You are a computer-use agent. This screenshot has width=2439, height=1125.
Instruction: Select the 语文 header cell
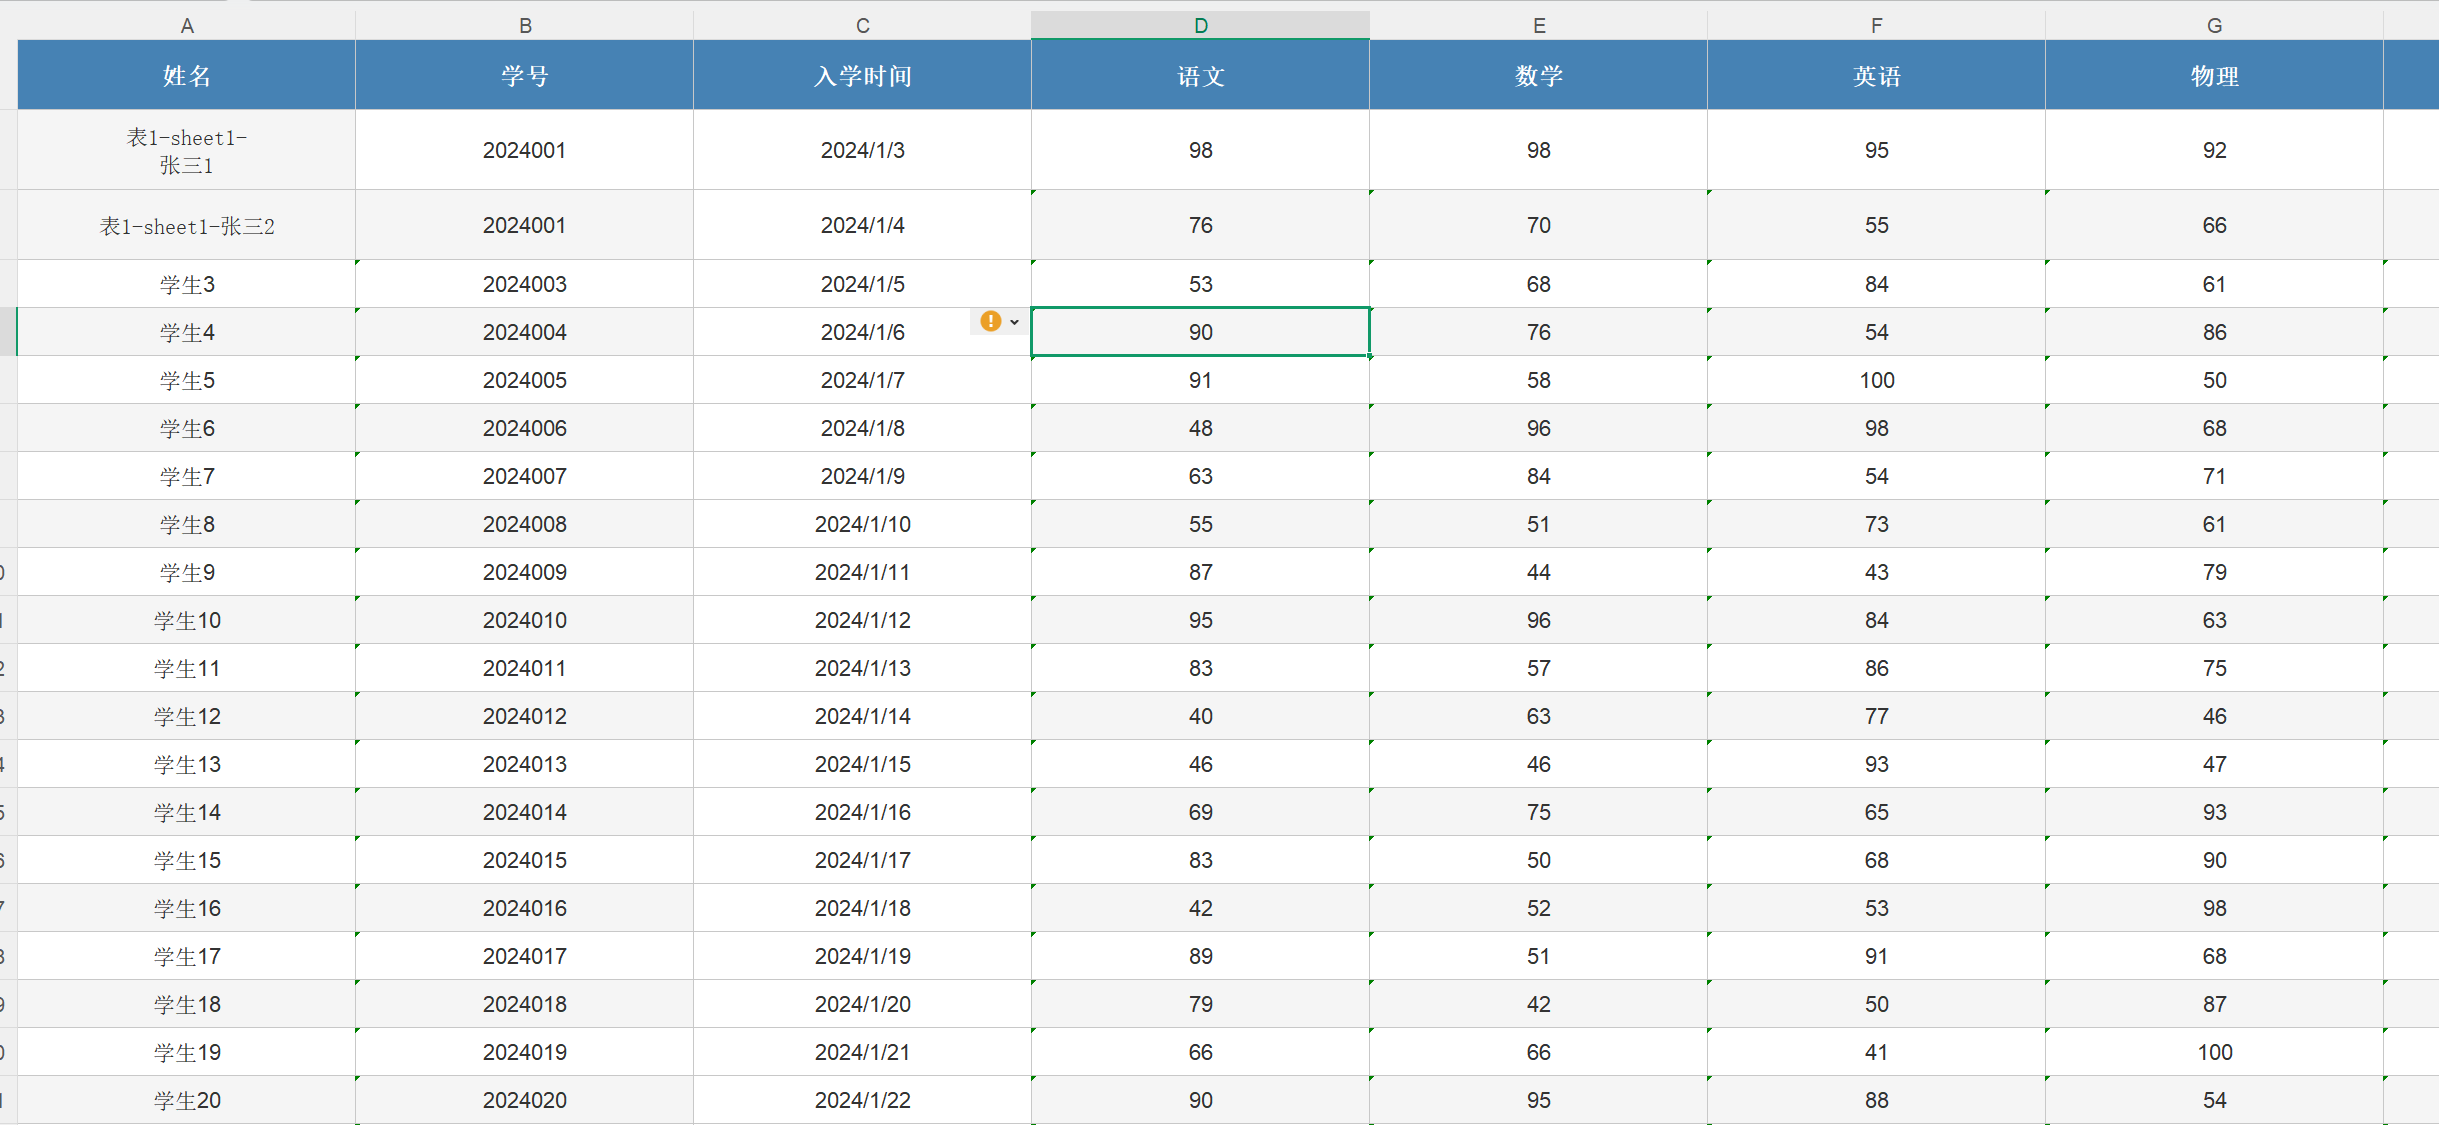pos(1200,76)
